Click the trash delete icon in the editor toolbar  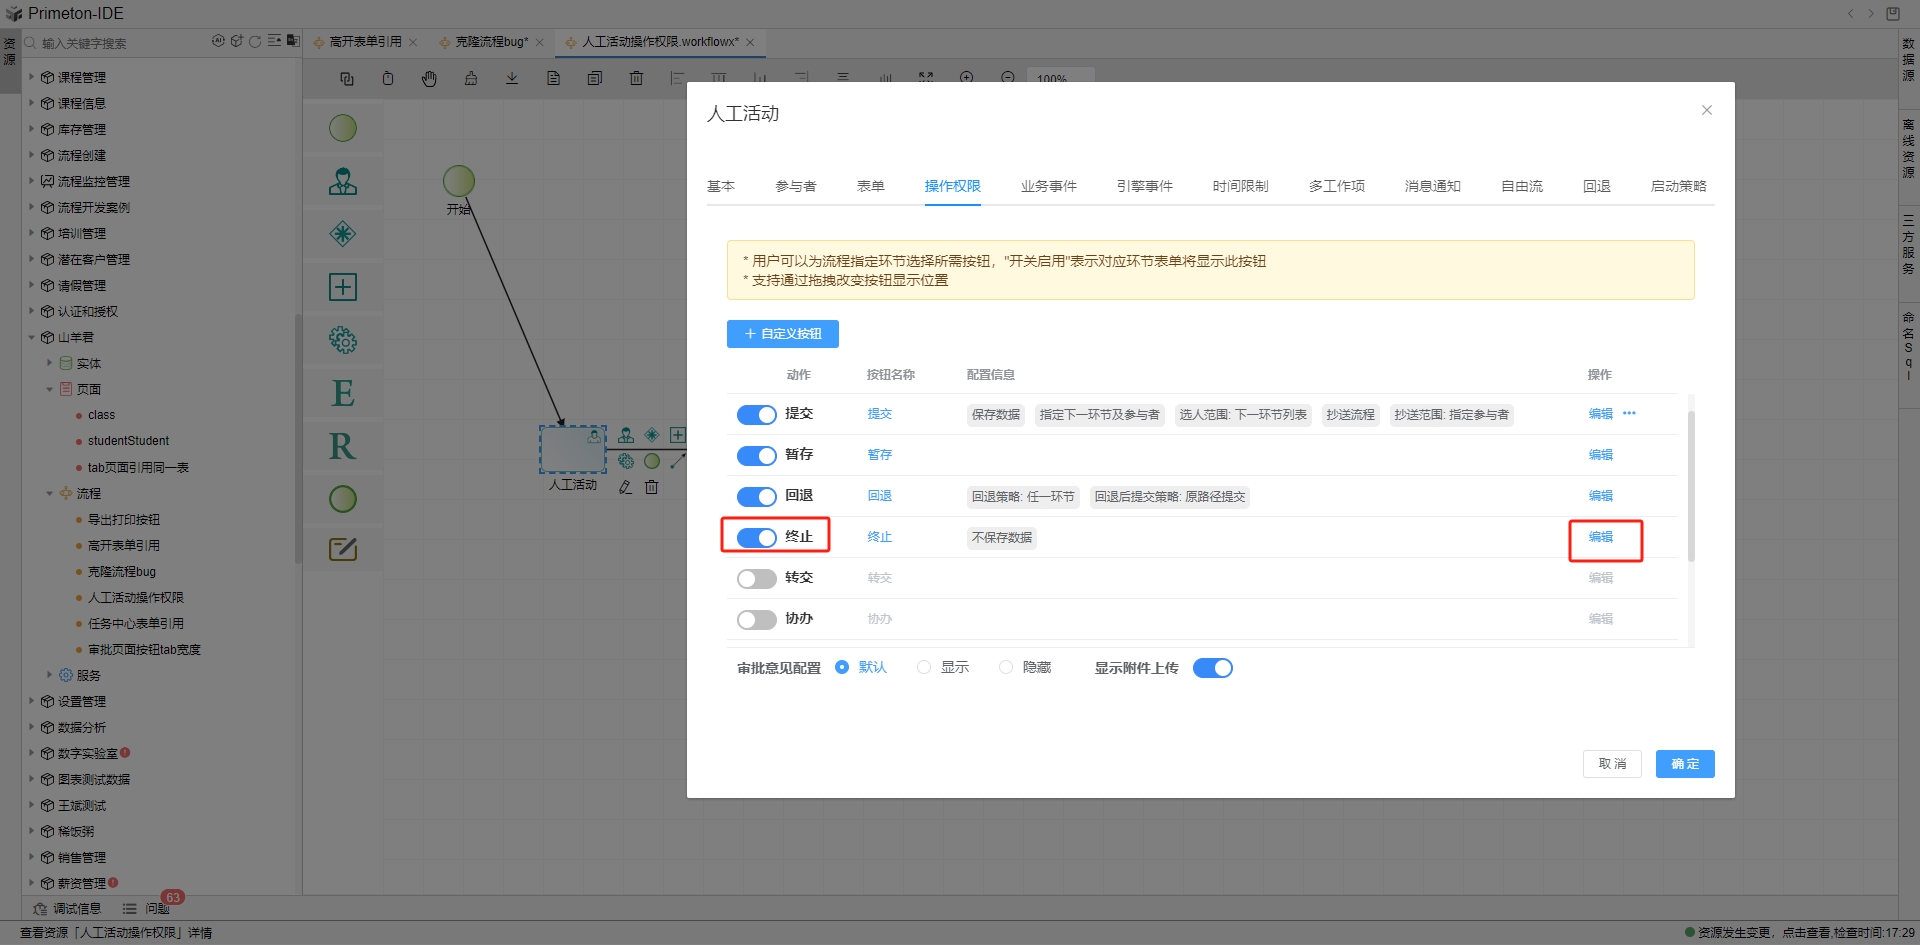[x=636, y=79]
